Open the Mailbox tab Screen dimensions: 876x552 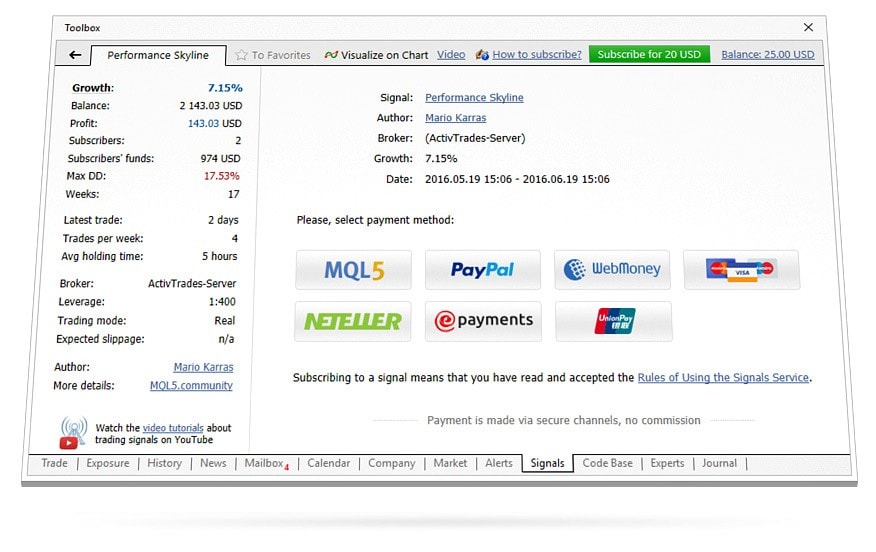[264, 463]
